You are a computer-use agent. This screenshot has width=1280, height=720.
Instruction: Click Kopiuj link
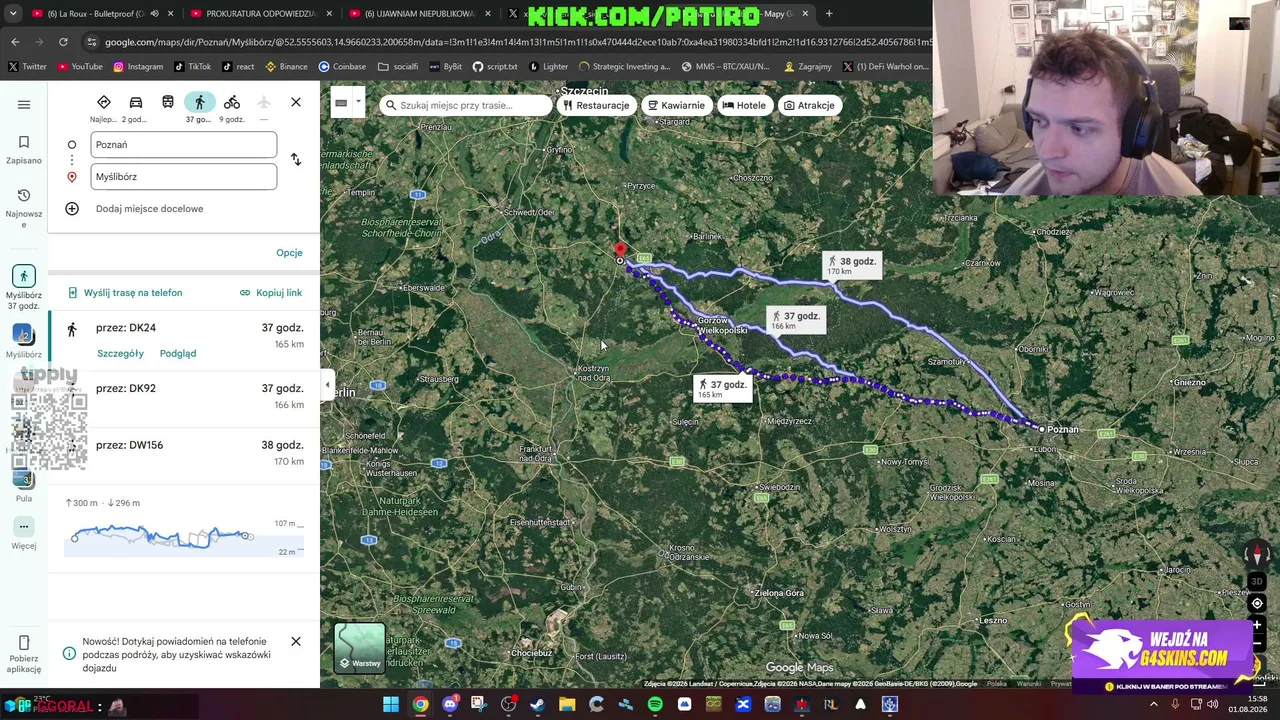click(271, 293)
